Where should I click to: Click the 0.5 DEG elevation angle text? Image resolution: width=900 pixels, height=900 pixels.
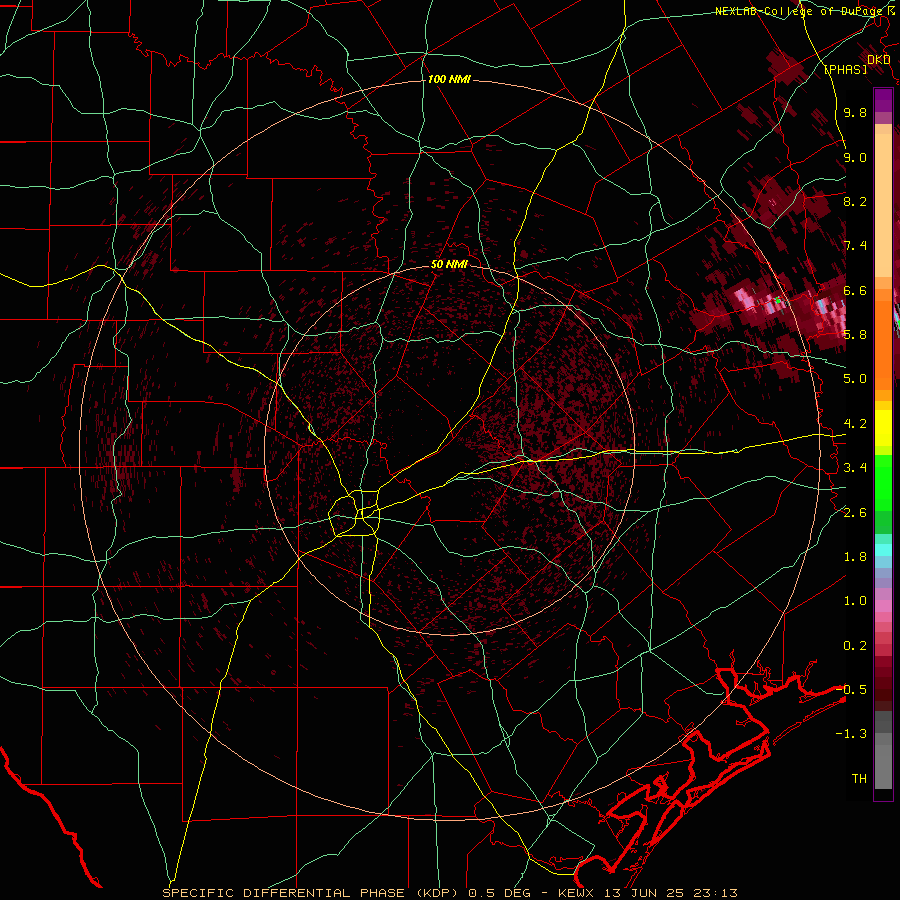click(x=501, y=893)
